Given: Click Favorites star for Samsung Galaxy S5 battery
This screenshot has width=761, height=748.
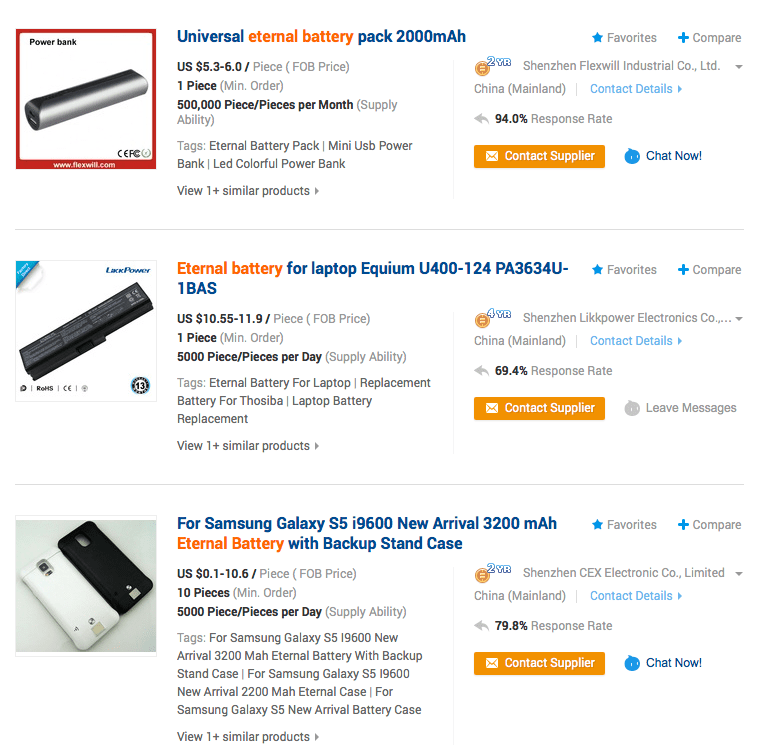Looking at the screenshot, I should pos(597,524).
